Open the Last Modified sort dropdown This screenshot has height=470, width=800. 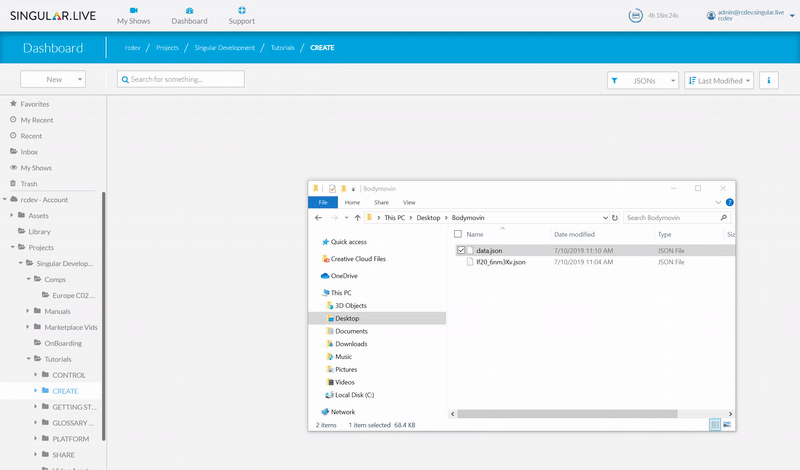pos(718,81)
